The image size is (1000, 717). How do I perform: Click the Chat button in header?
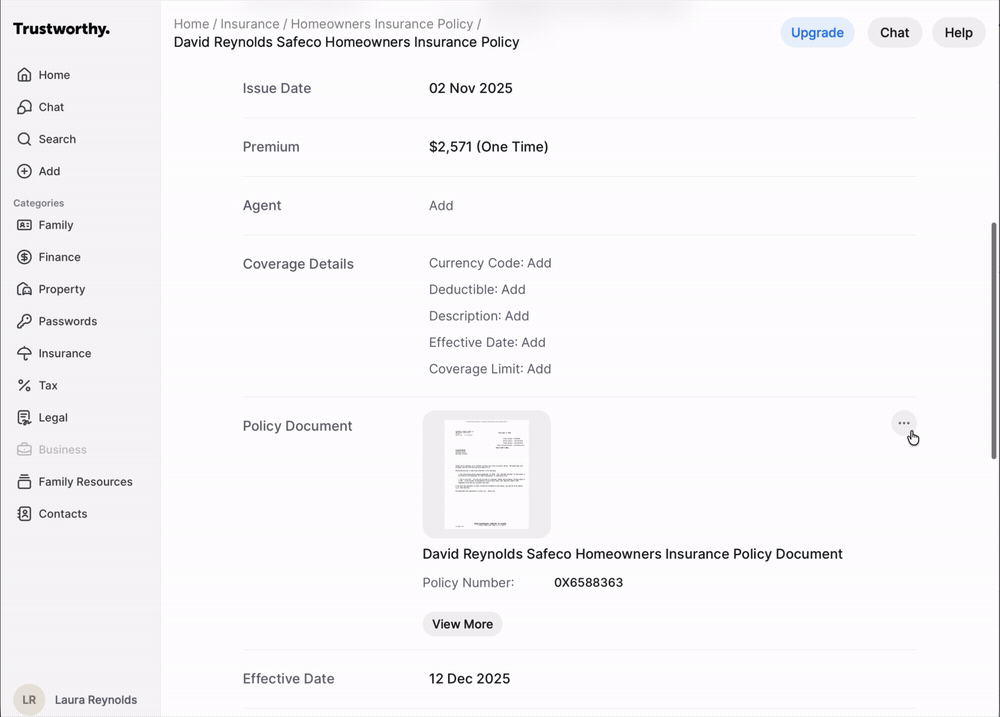coord(894,33)
